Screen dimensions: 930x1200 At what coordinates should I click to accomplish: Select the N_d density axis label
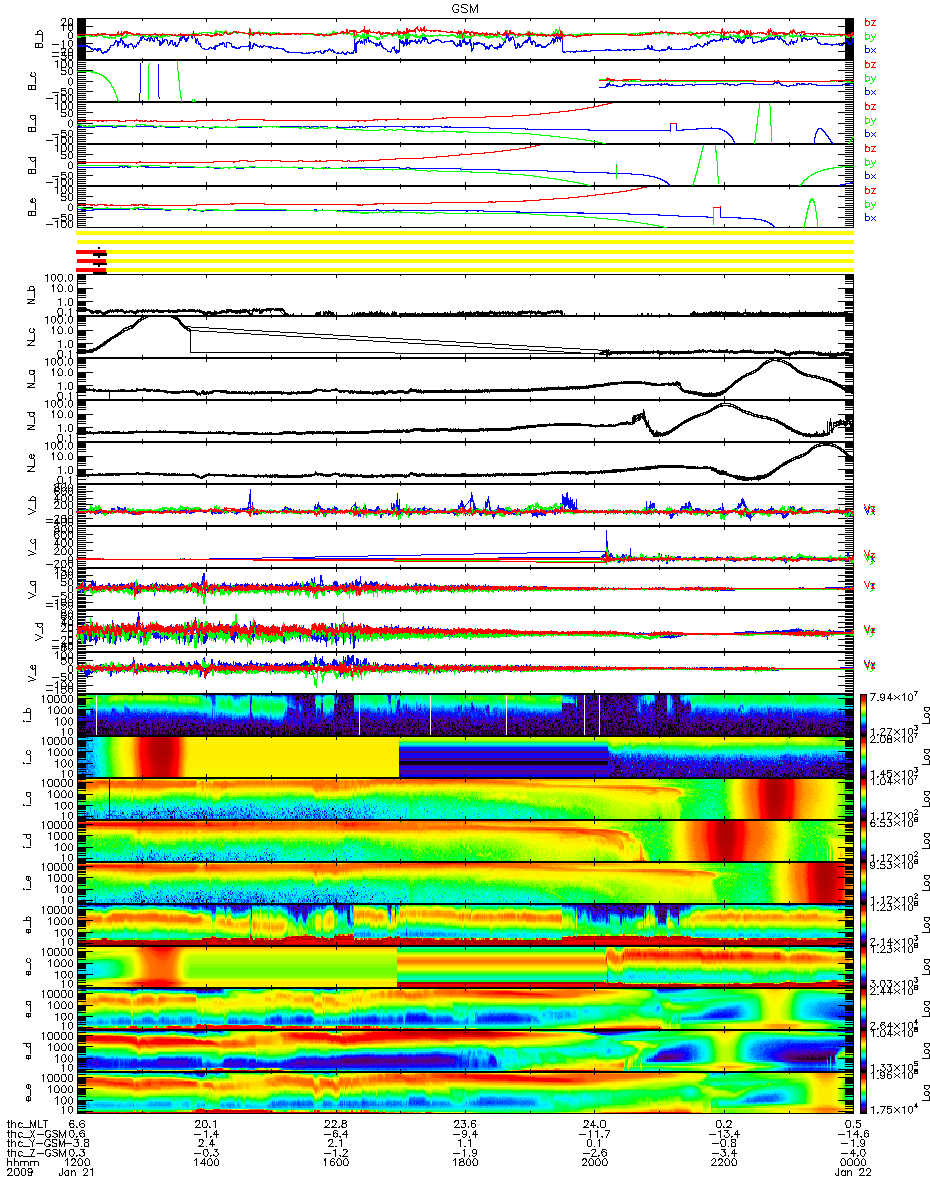pos(33,422)
